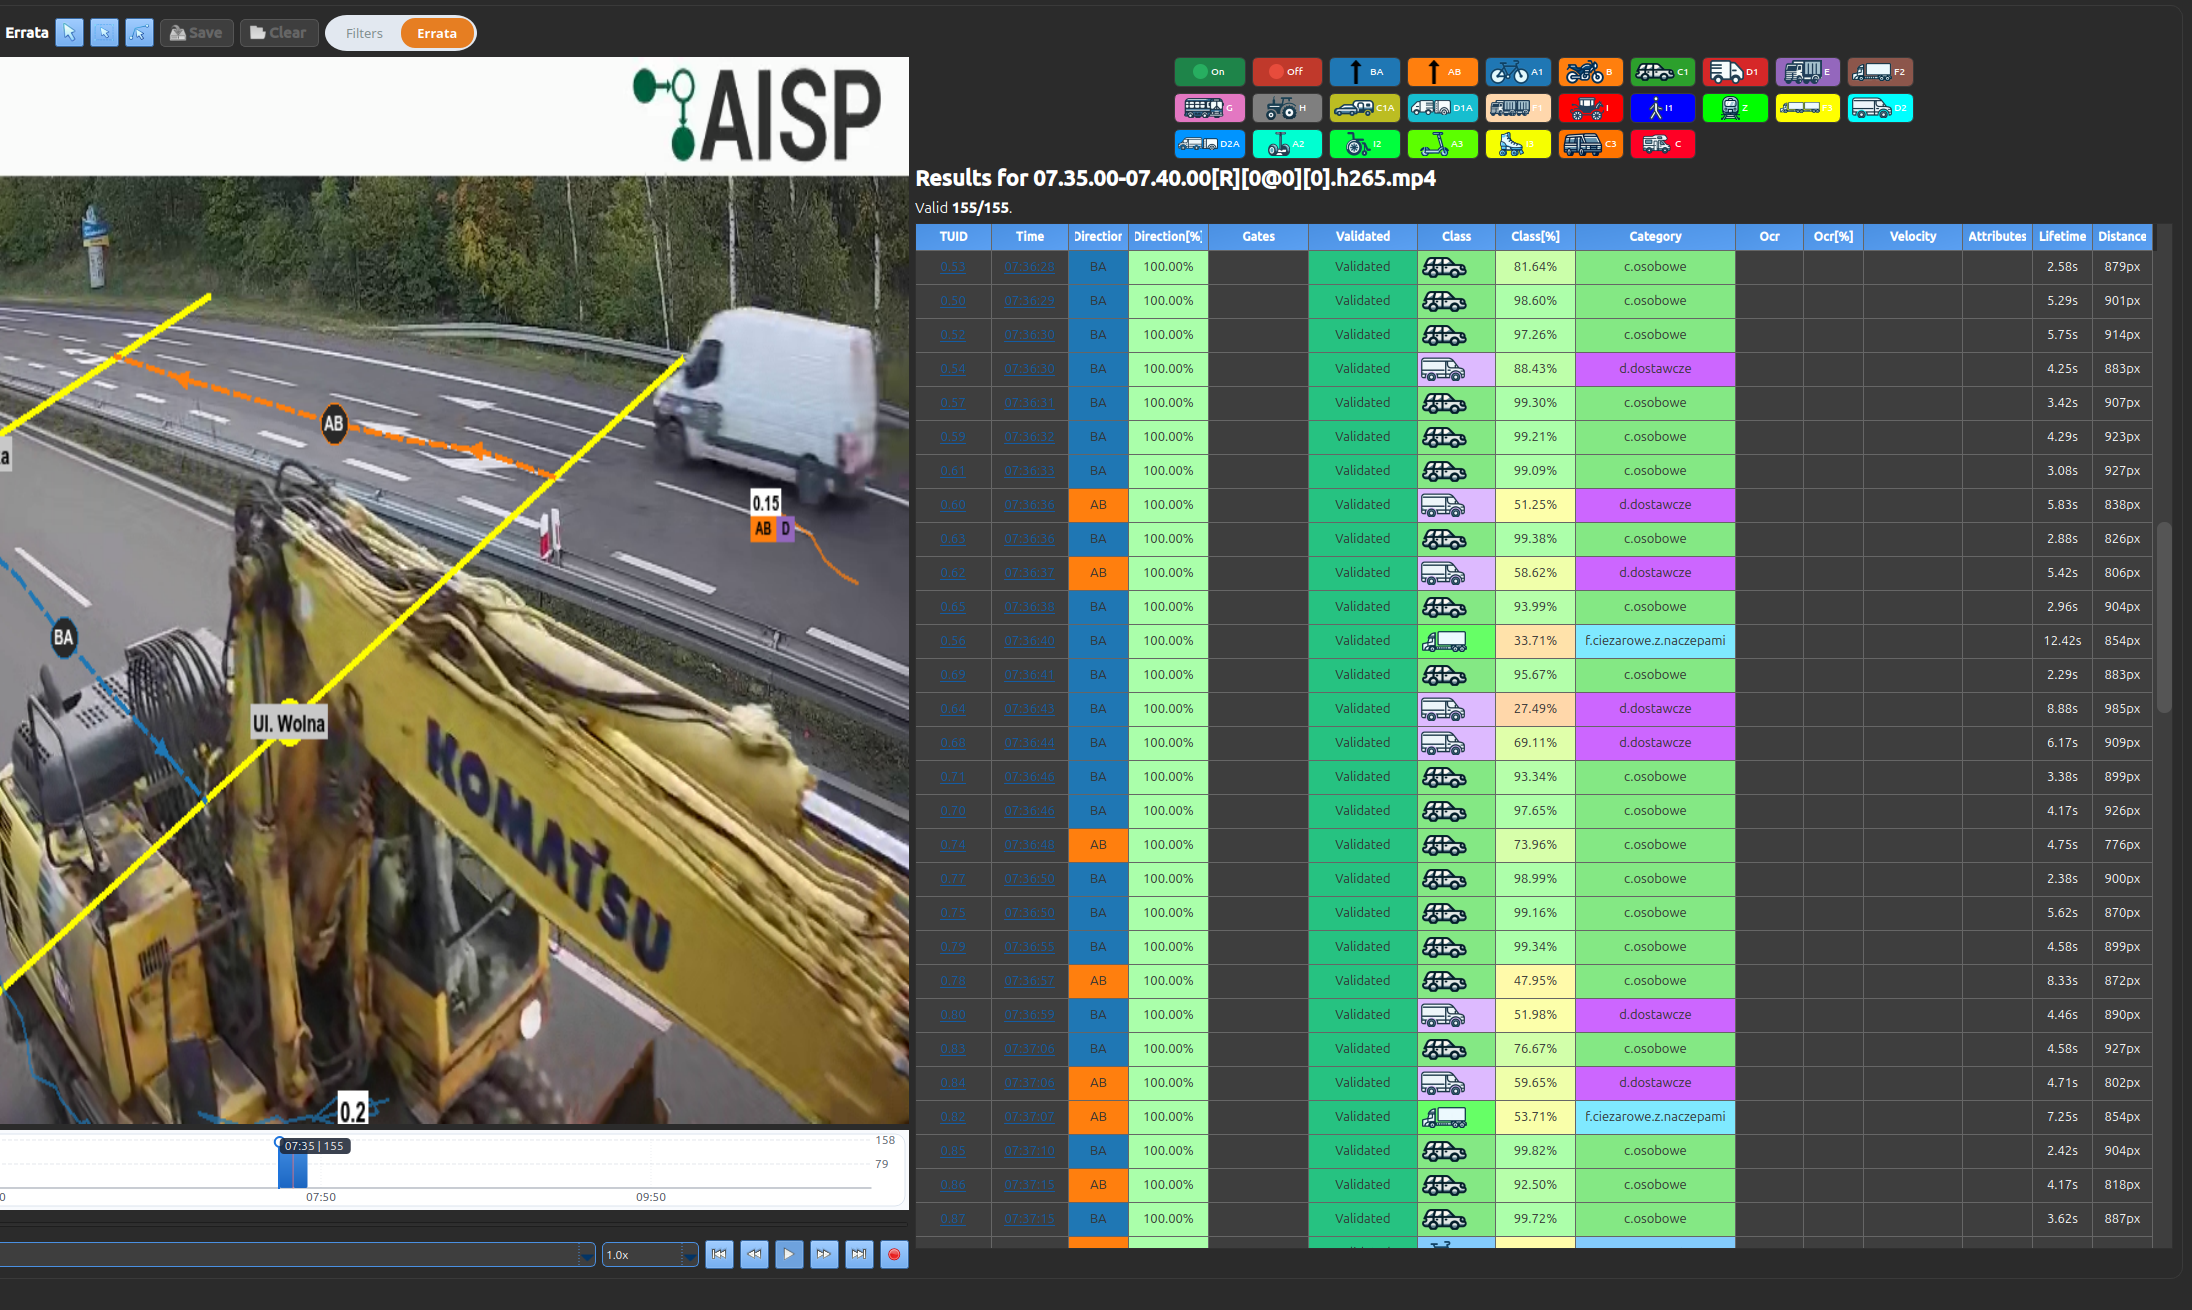Click the AB direction marker in video
Image resolution: width=2192 pixels, height=1310 pixels.
334,424
